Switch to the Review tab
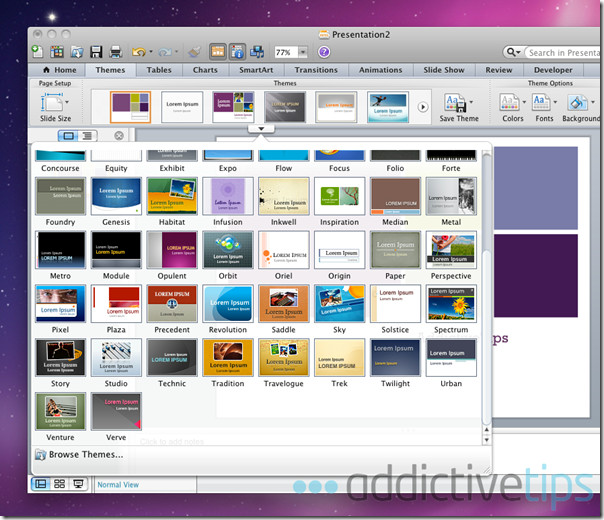 [x=498, y=70]
